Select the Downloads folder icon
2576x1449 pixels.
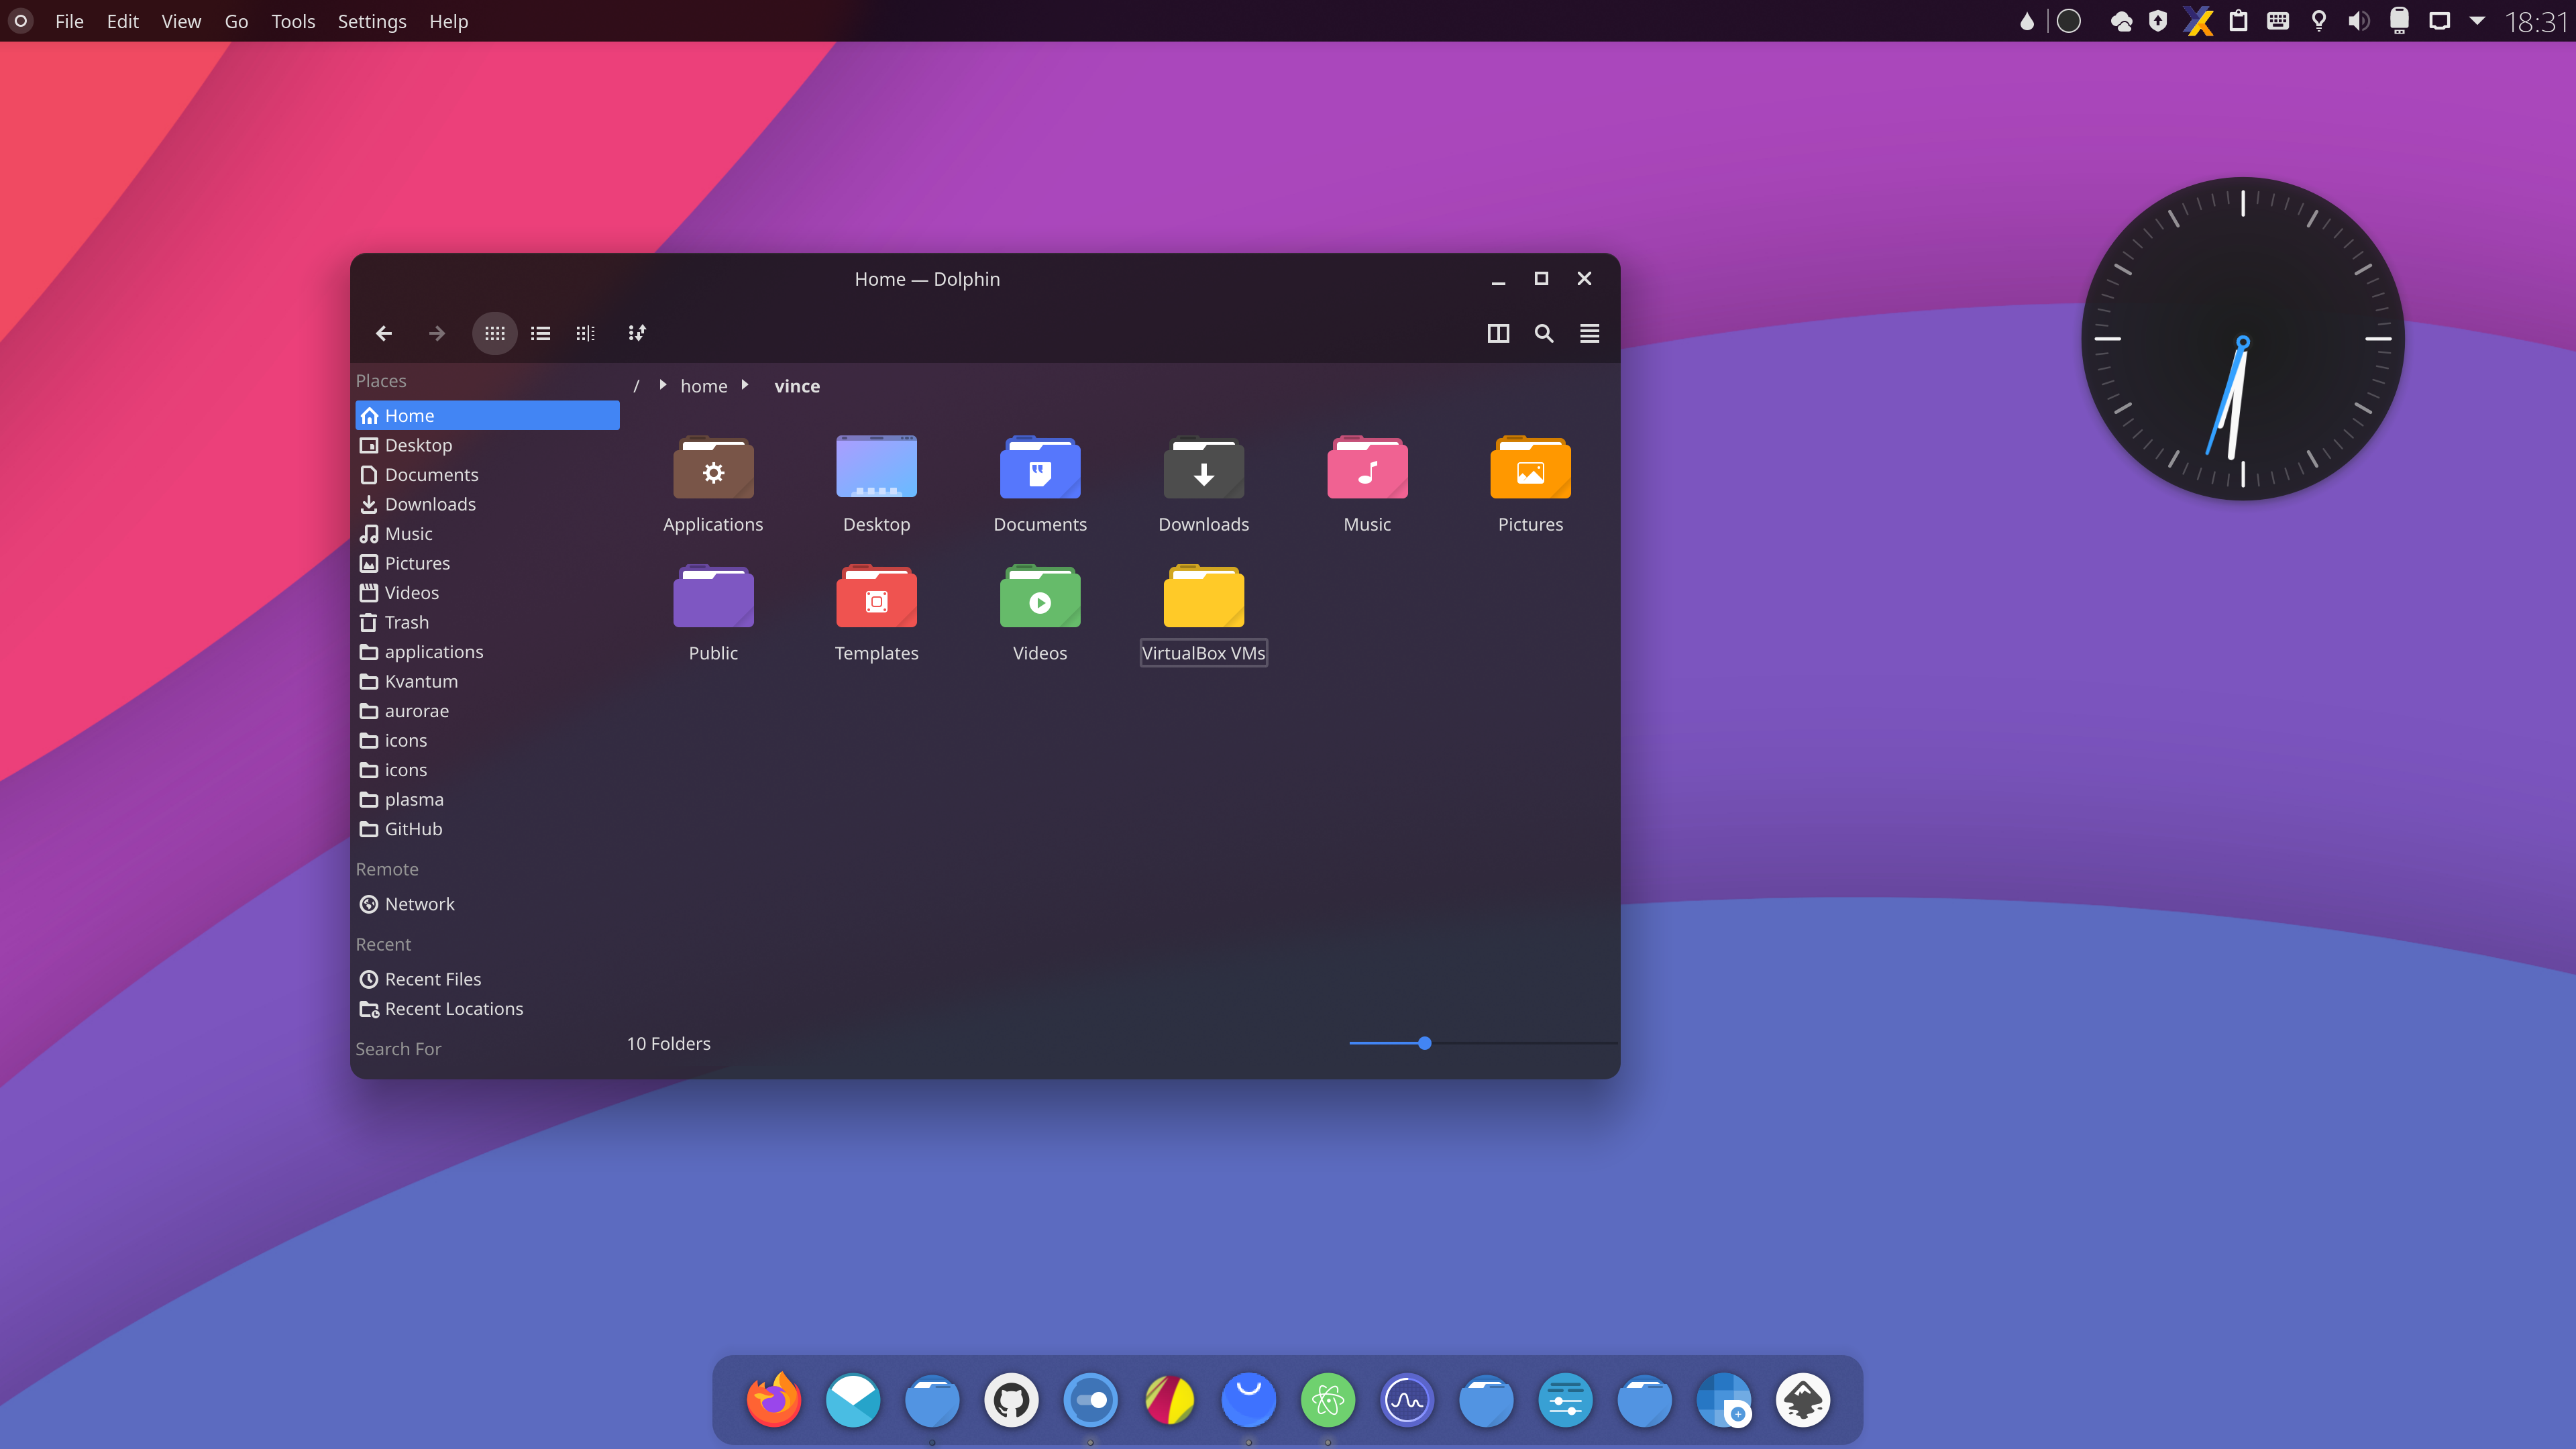pyautogui.click(x=1204, y=467)
